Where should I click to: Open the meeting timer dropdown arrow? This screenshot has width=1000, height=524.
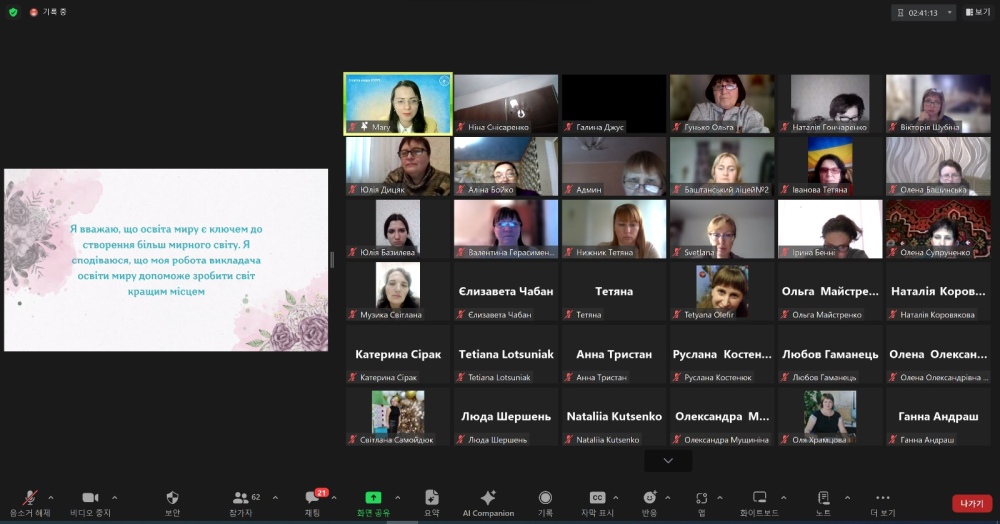[x=949, y=13]
